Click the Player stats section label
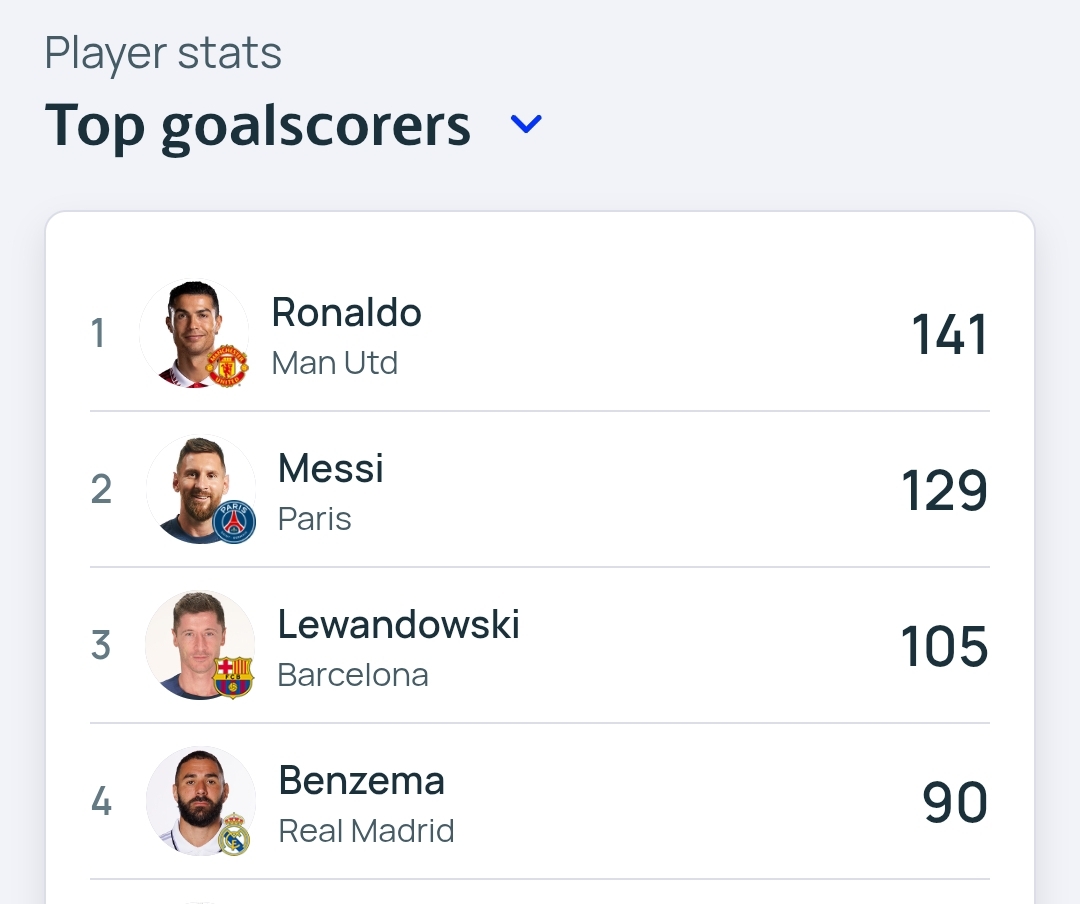 click(163, 53)
